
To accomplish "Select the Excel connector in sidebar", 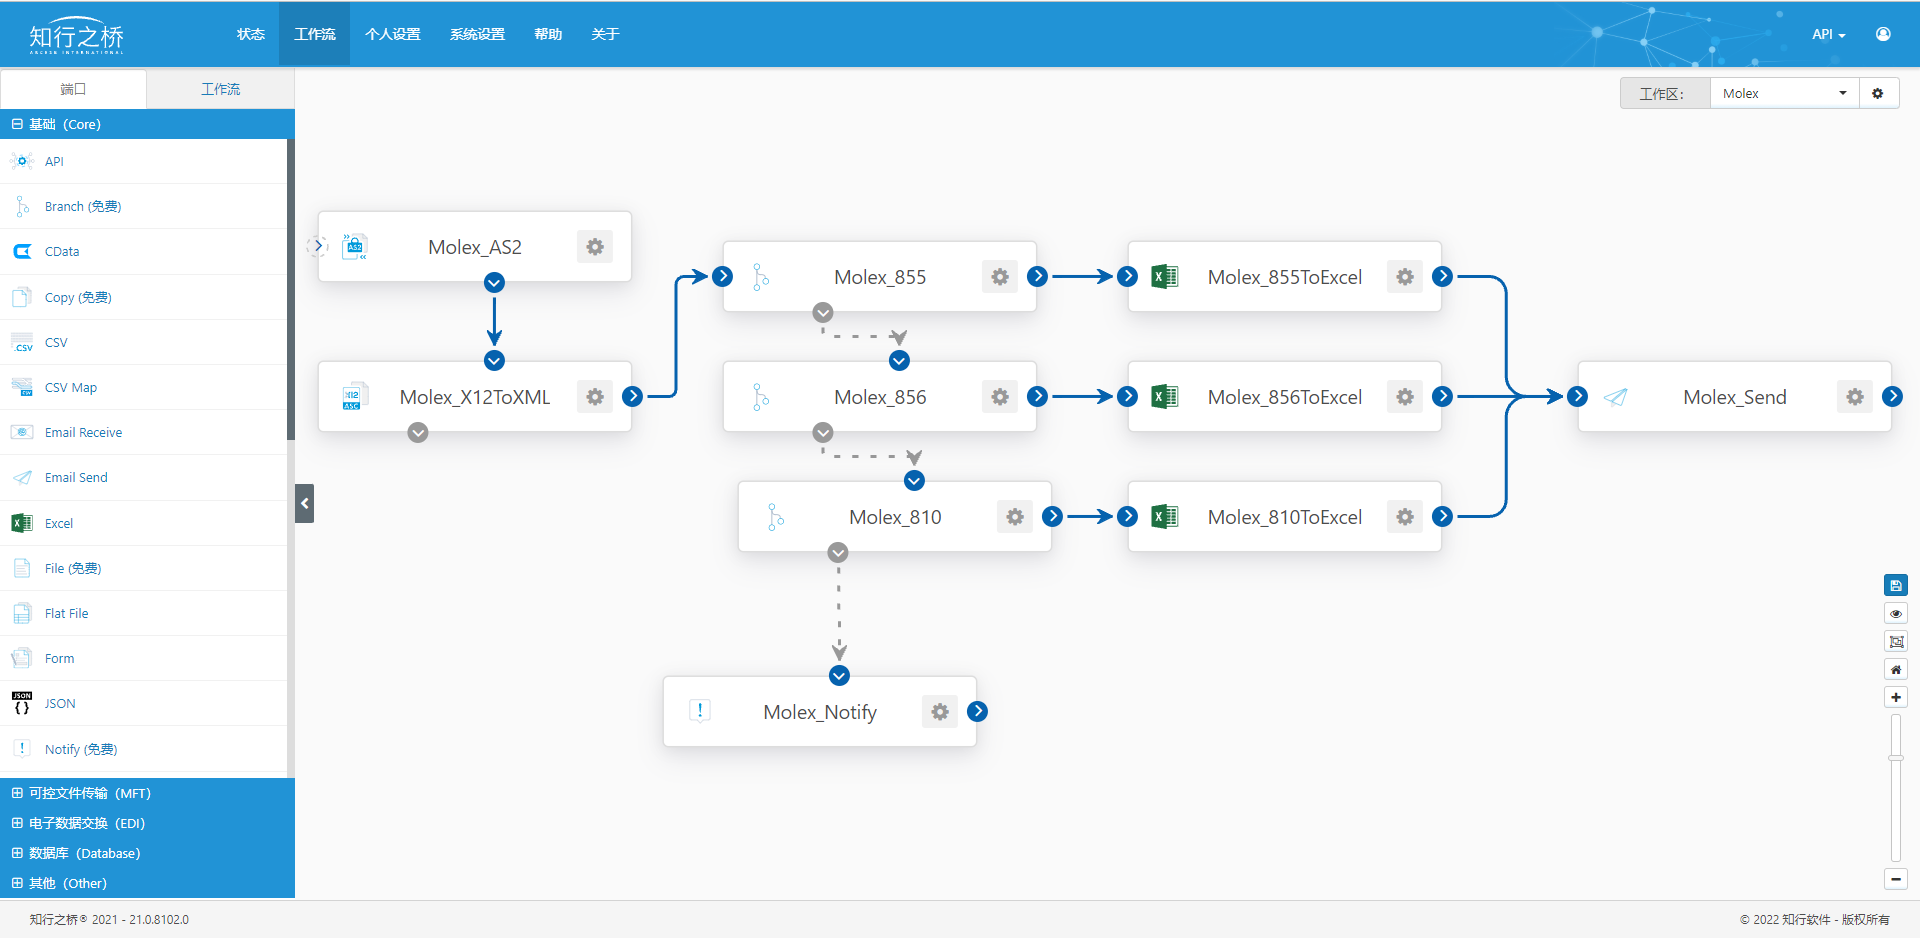I will pos(143,523).
